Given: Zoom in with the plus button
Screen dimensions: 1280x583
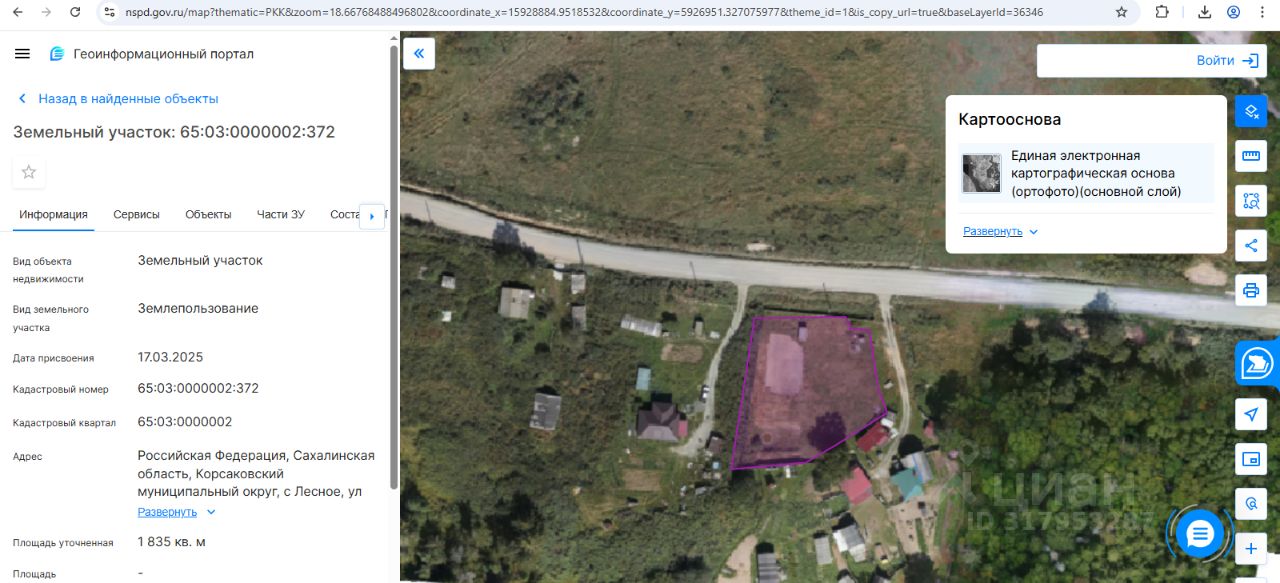Looking at the screenshot, I should pos(1251,549).
